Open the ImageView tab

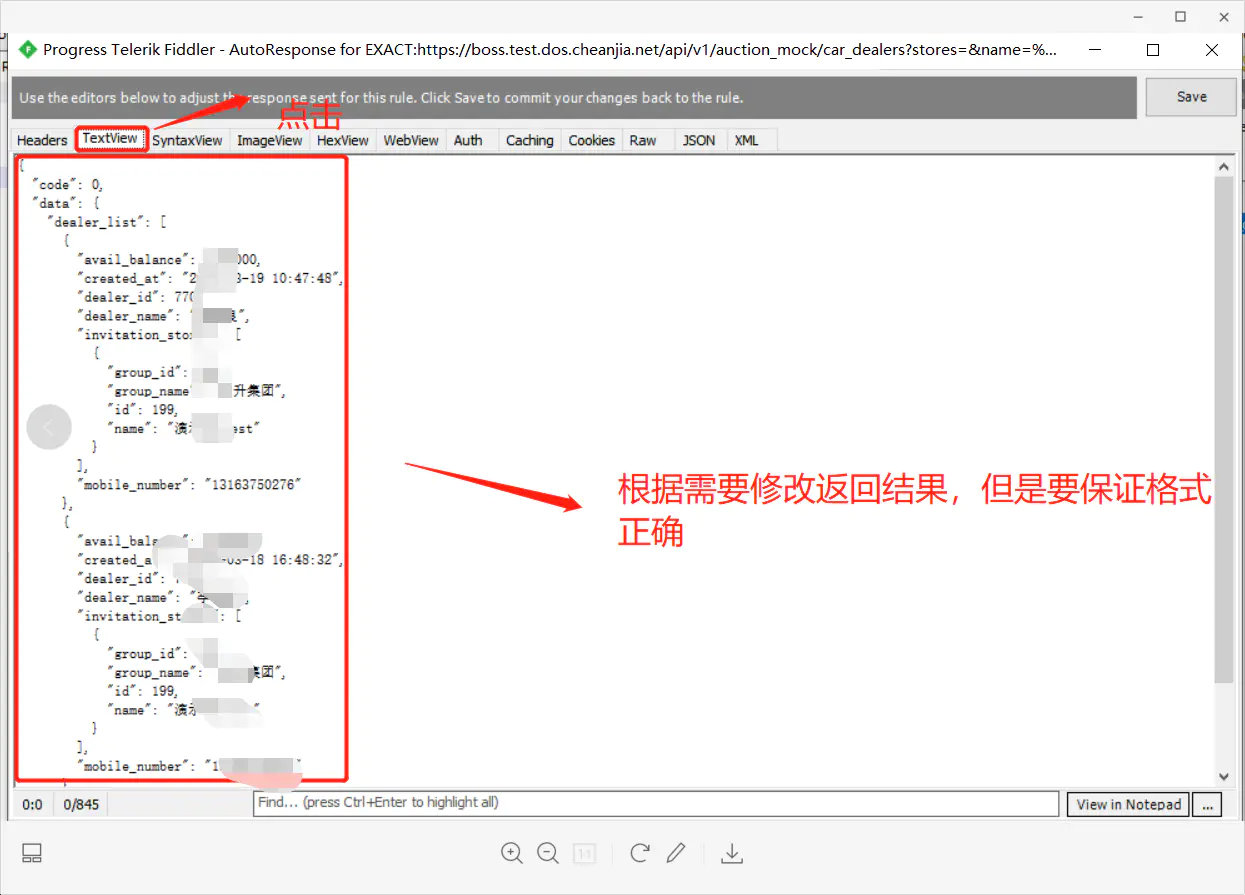point(269,140)
